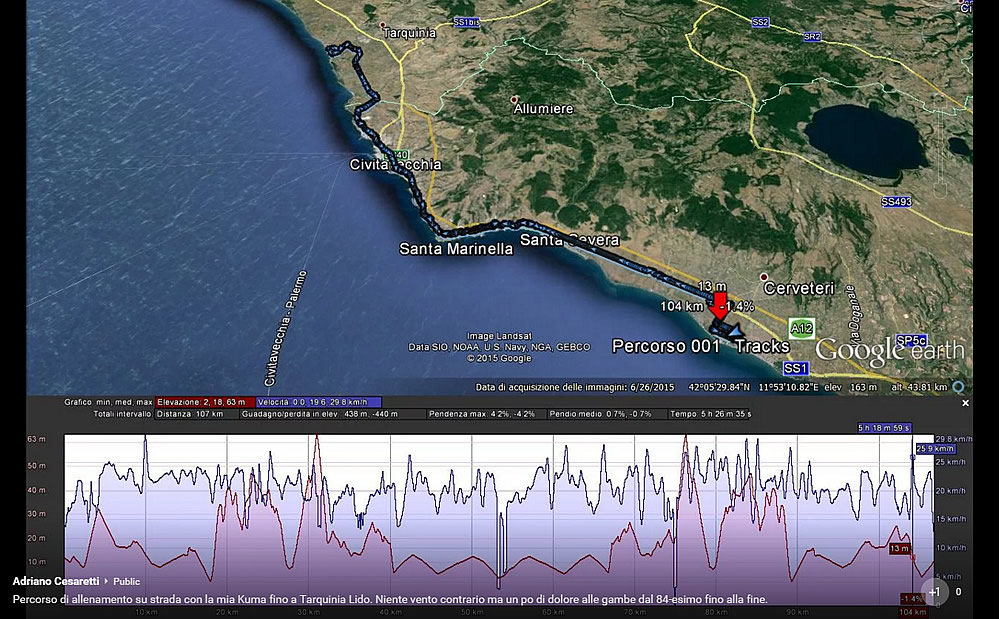This screenshot has width=1000, height=619.
Task: Click the Public sharing label
Action: 127,581
